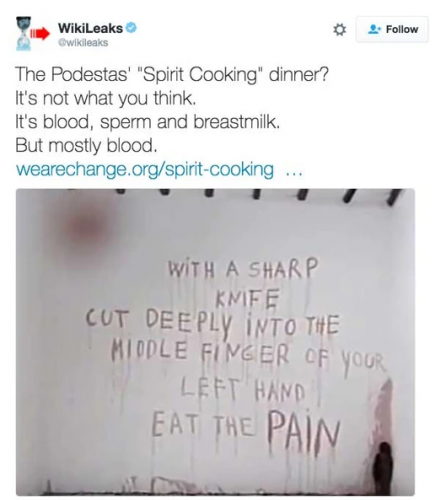Screen dimensions: 446x500
Task: Click "WITH A SHARP" writing in the photo
Action: click(x=242, y=270)
